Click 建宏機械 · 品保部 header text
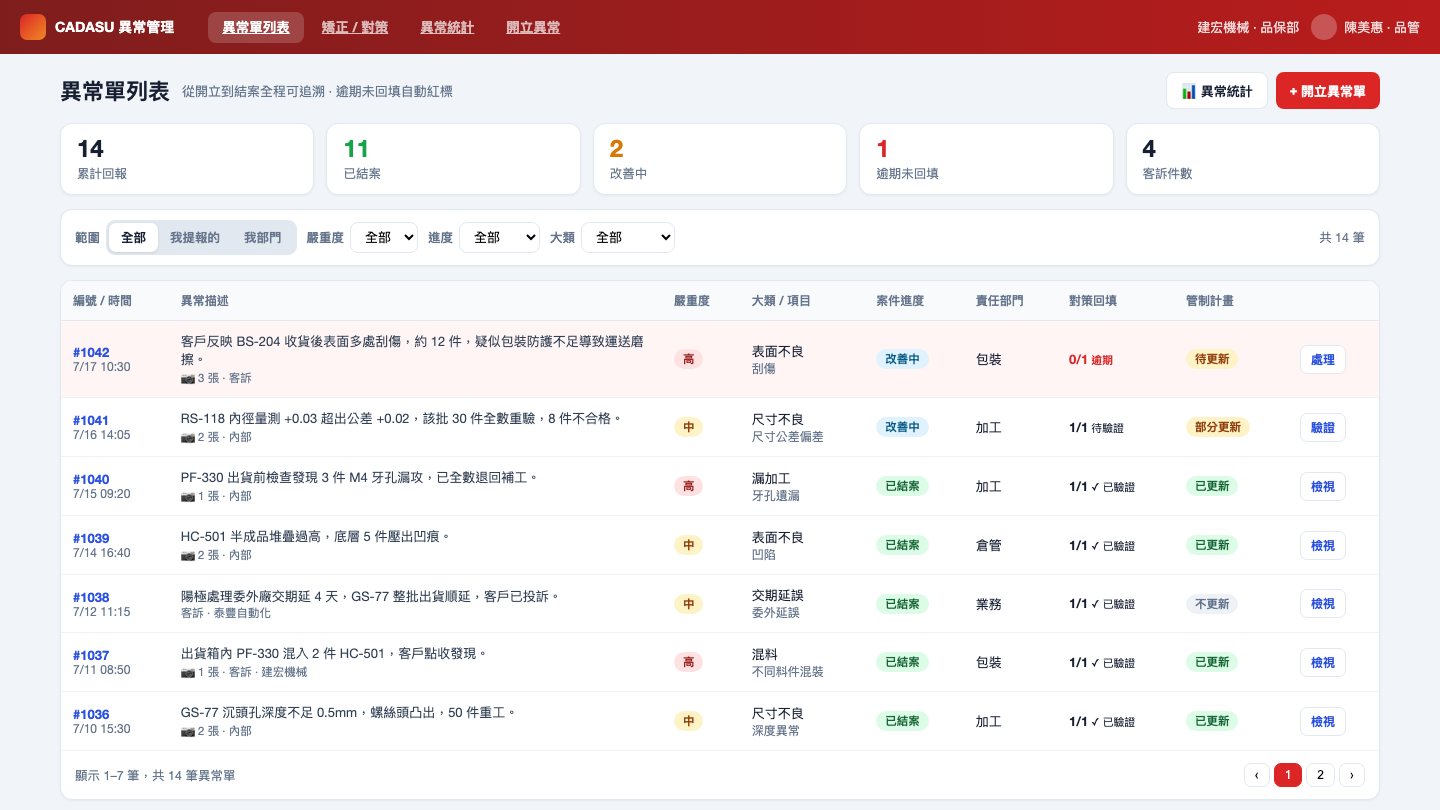 pos(1248,28)
